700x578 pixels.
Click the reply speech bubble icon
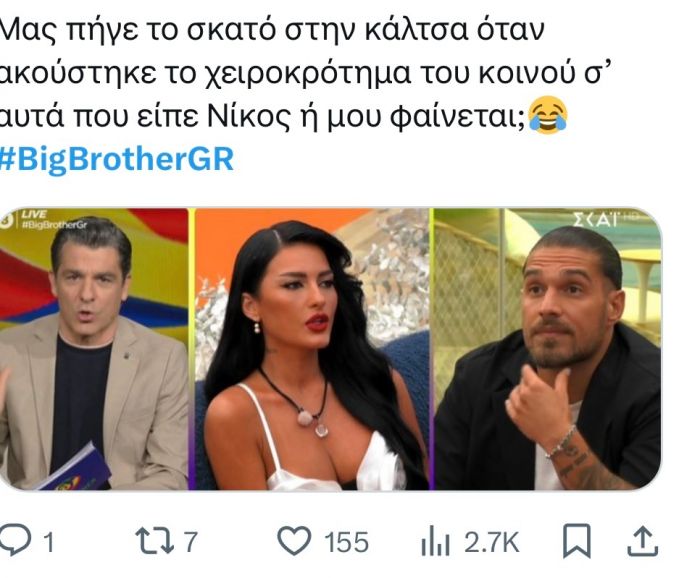[x=15, y=541]
